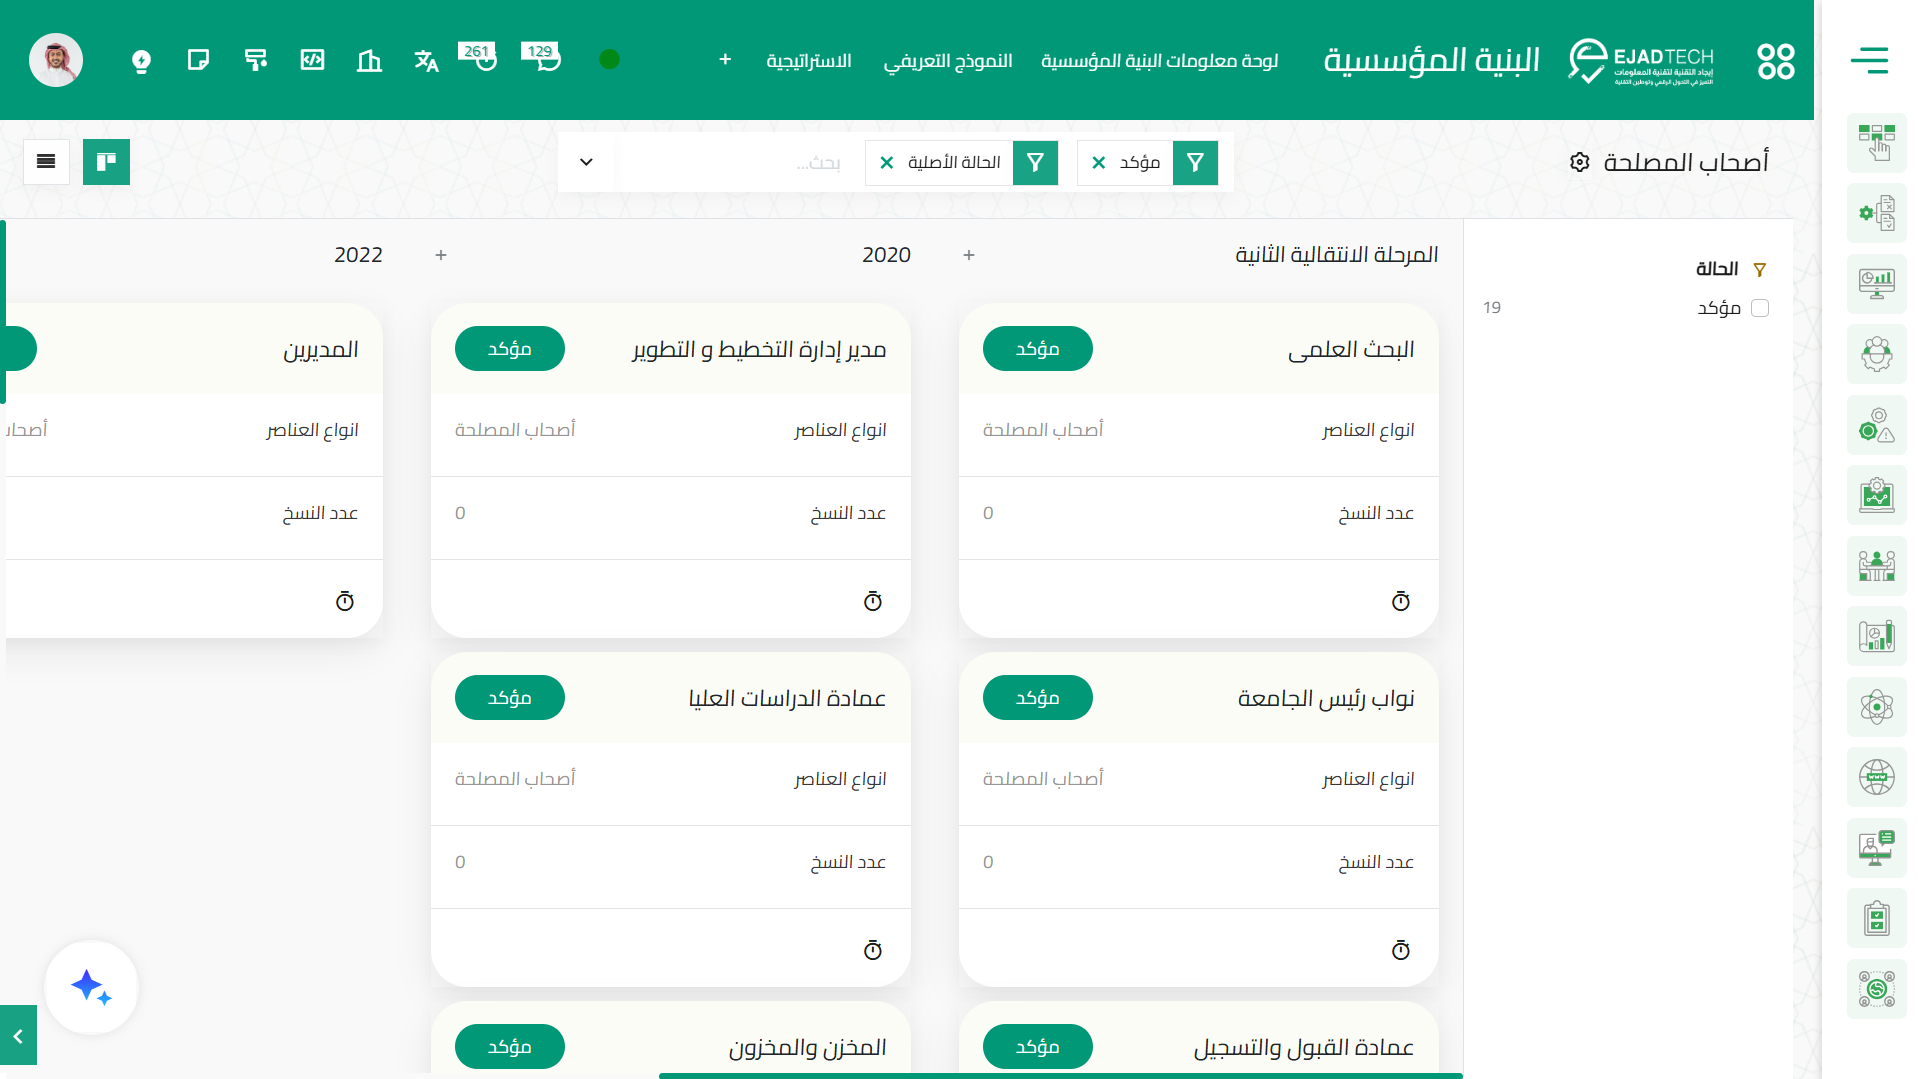Open the sidebar shapes warning icon

click(1877, 425)
